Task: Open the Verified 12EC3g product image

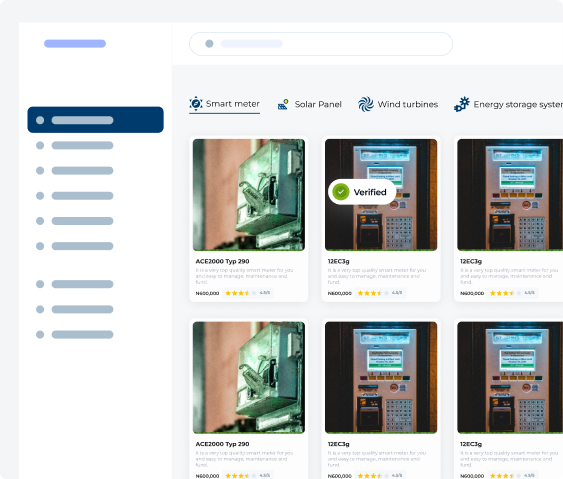Action: pyautogui.click(x=381, y=195)
